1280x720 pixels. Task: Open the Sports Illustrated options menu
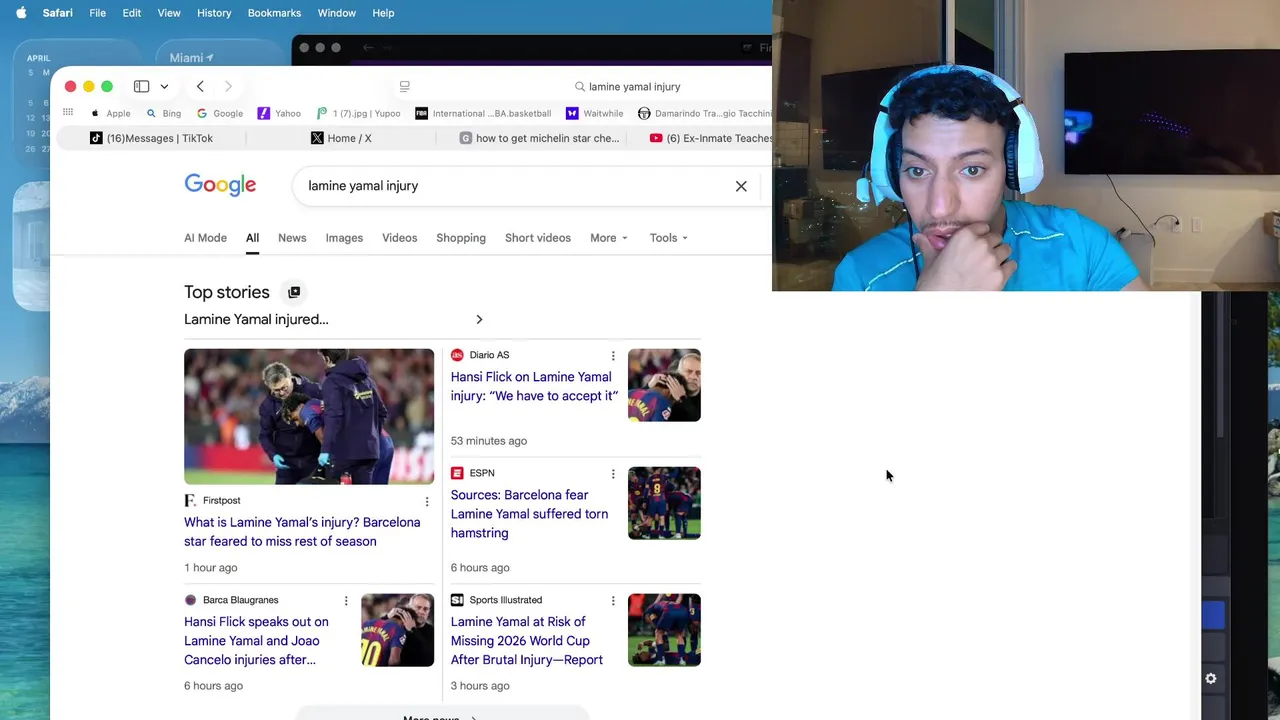pyautogui.click(x=613, y=601)
